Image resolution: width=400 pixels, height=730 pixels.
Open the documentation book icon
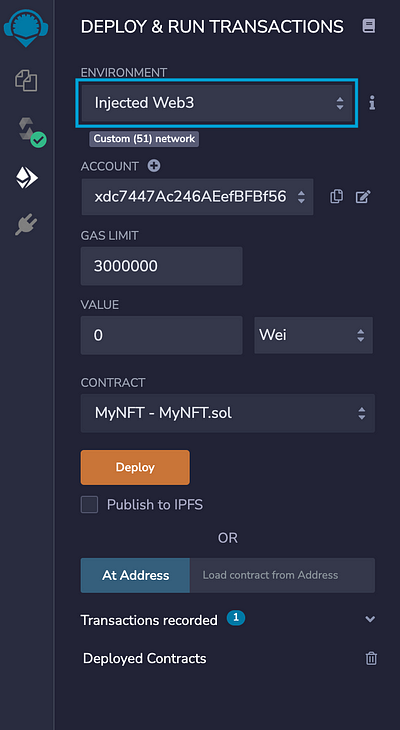pos(368,26)
